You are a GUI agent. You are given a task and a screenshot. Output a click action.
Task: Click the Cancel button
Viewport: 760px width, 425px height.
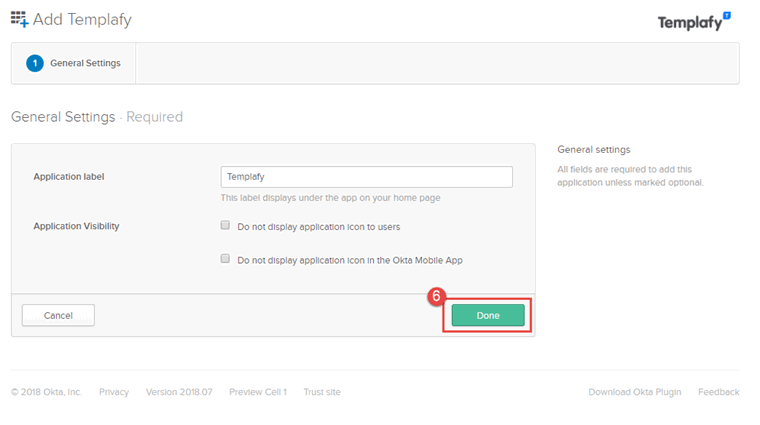58,315
